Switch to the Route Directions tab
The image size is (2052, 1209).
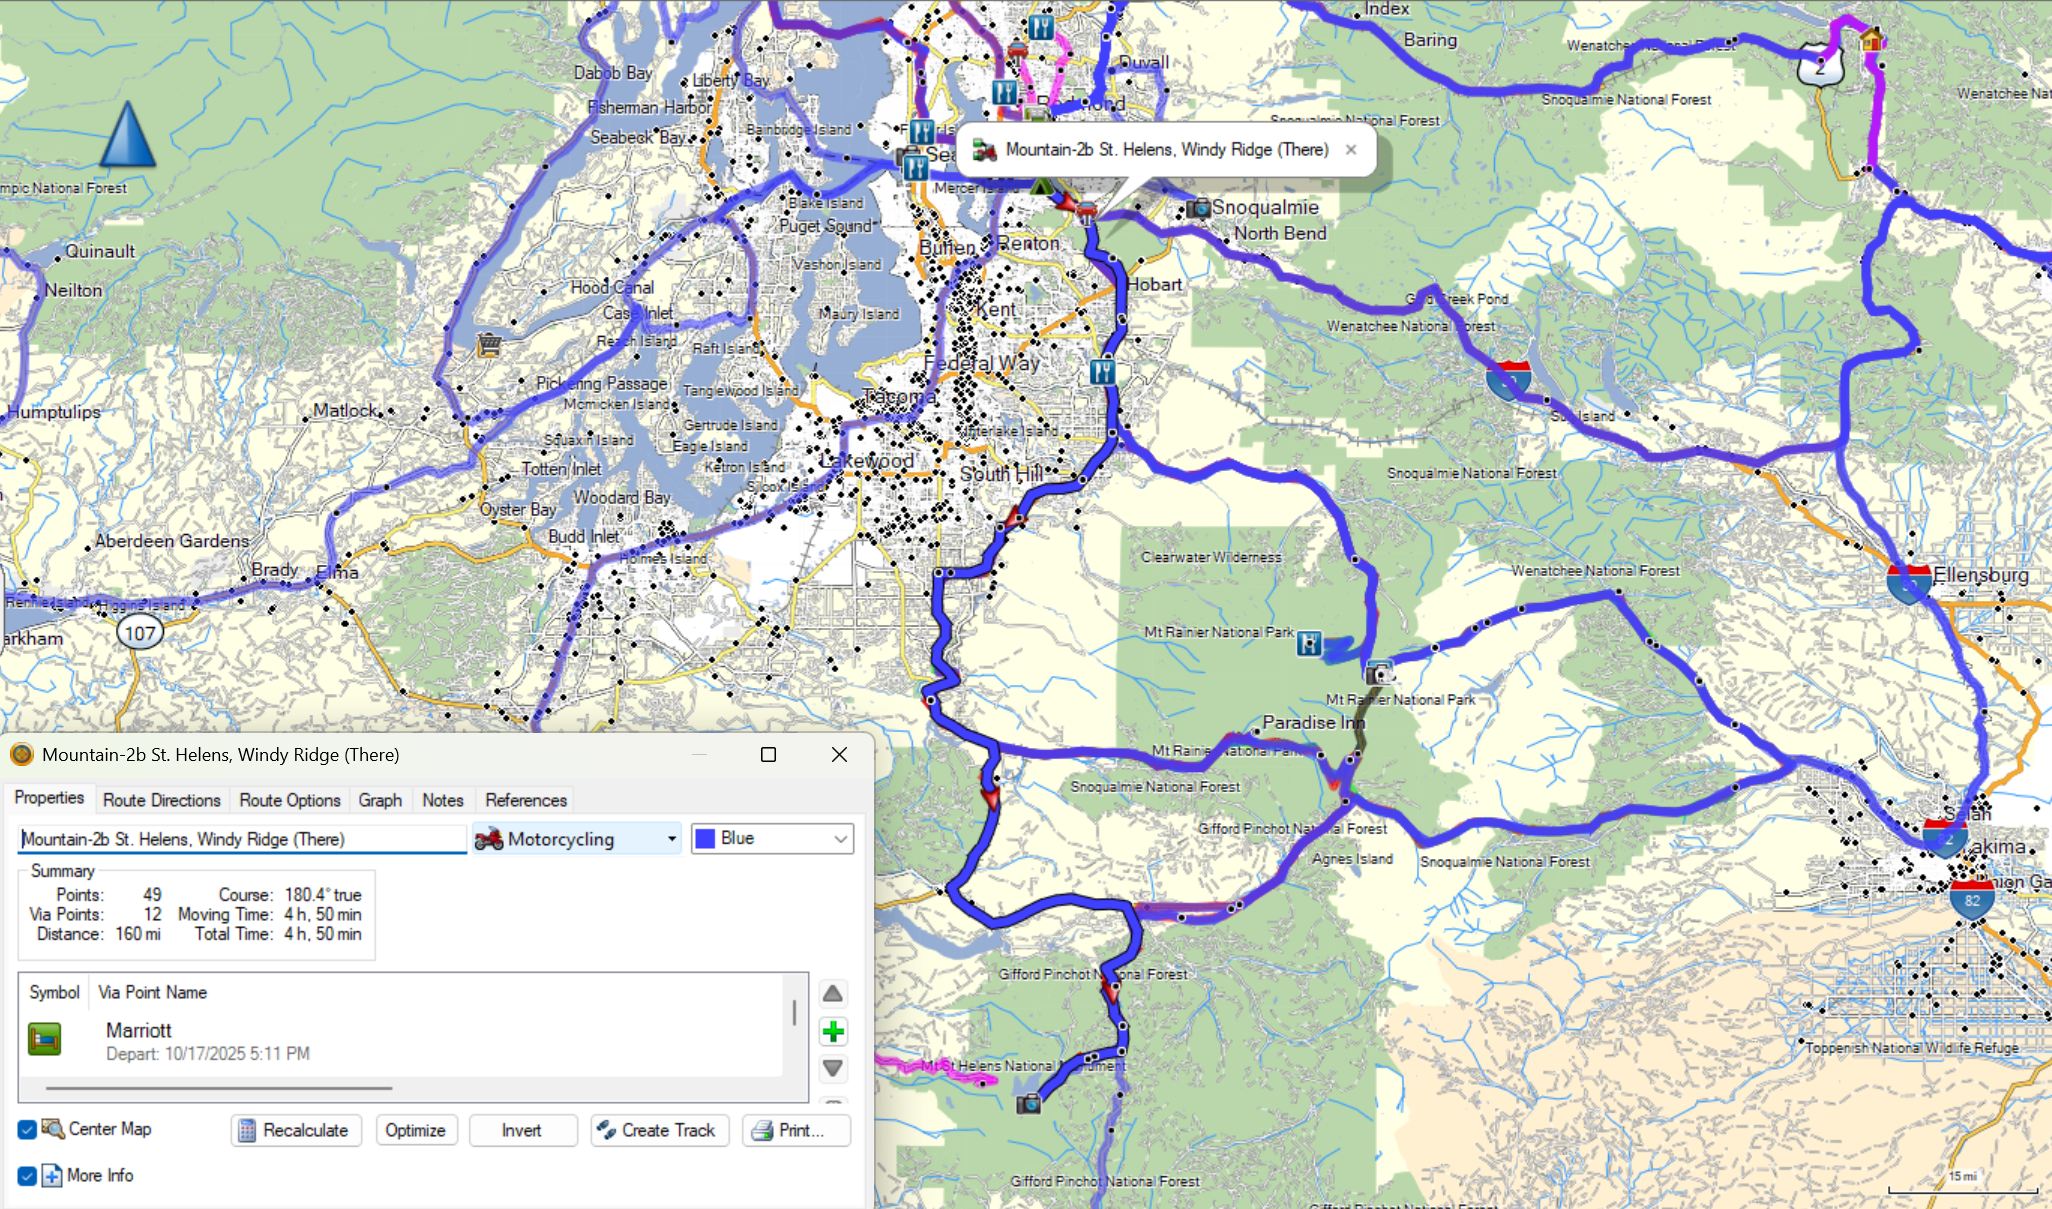(x=161, y=800)
